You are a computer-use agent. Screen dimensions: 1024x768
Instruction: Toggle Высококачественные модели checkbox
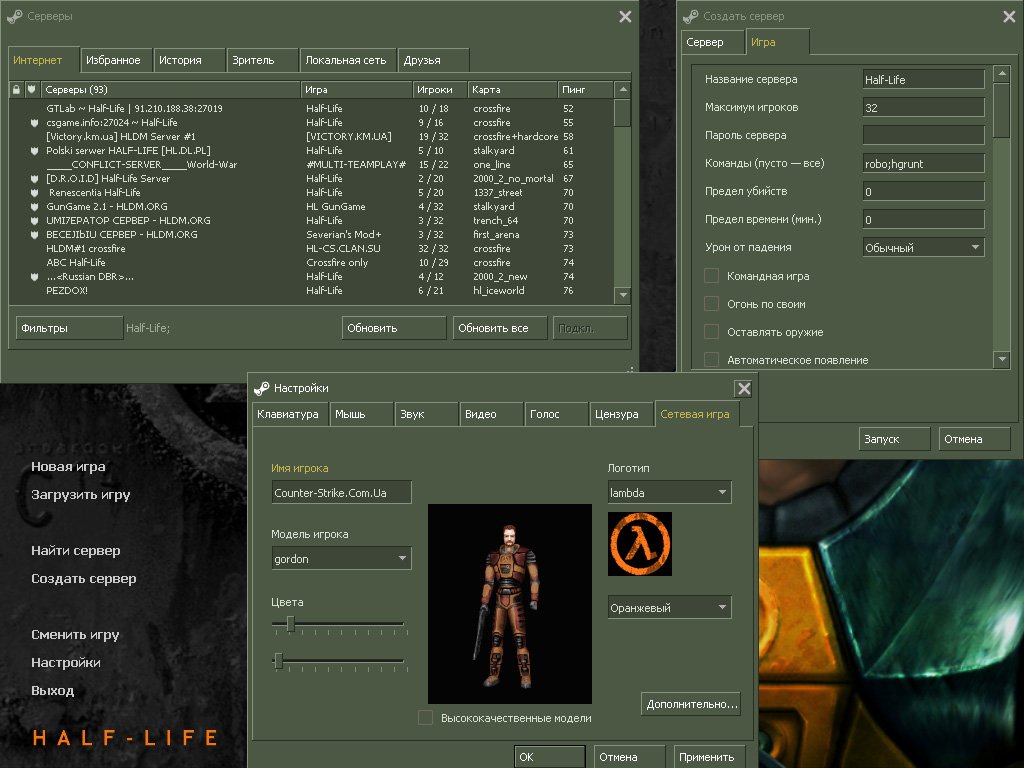click(x=424, y=718)
